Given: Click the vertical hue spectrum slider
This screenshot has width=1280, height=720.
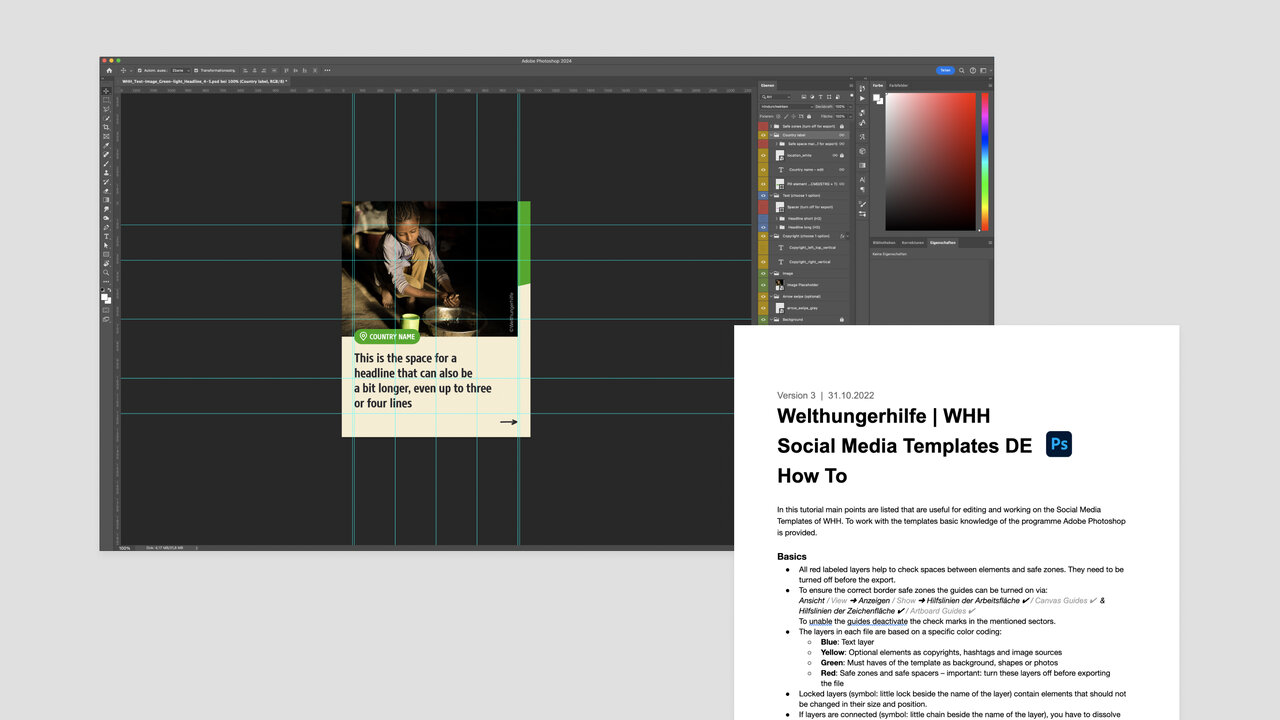Looking at the screenshot, I should (984, 162).
